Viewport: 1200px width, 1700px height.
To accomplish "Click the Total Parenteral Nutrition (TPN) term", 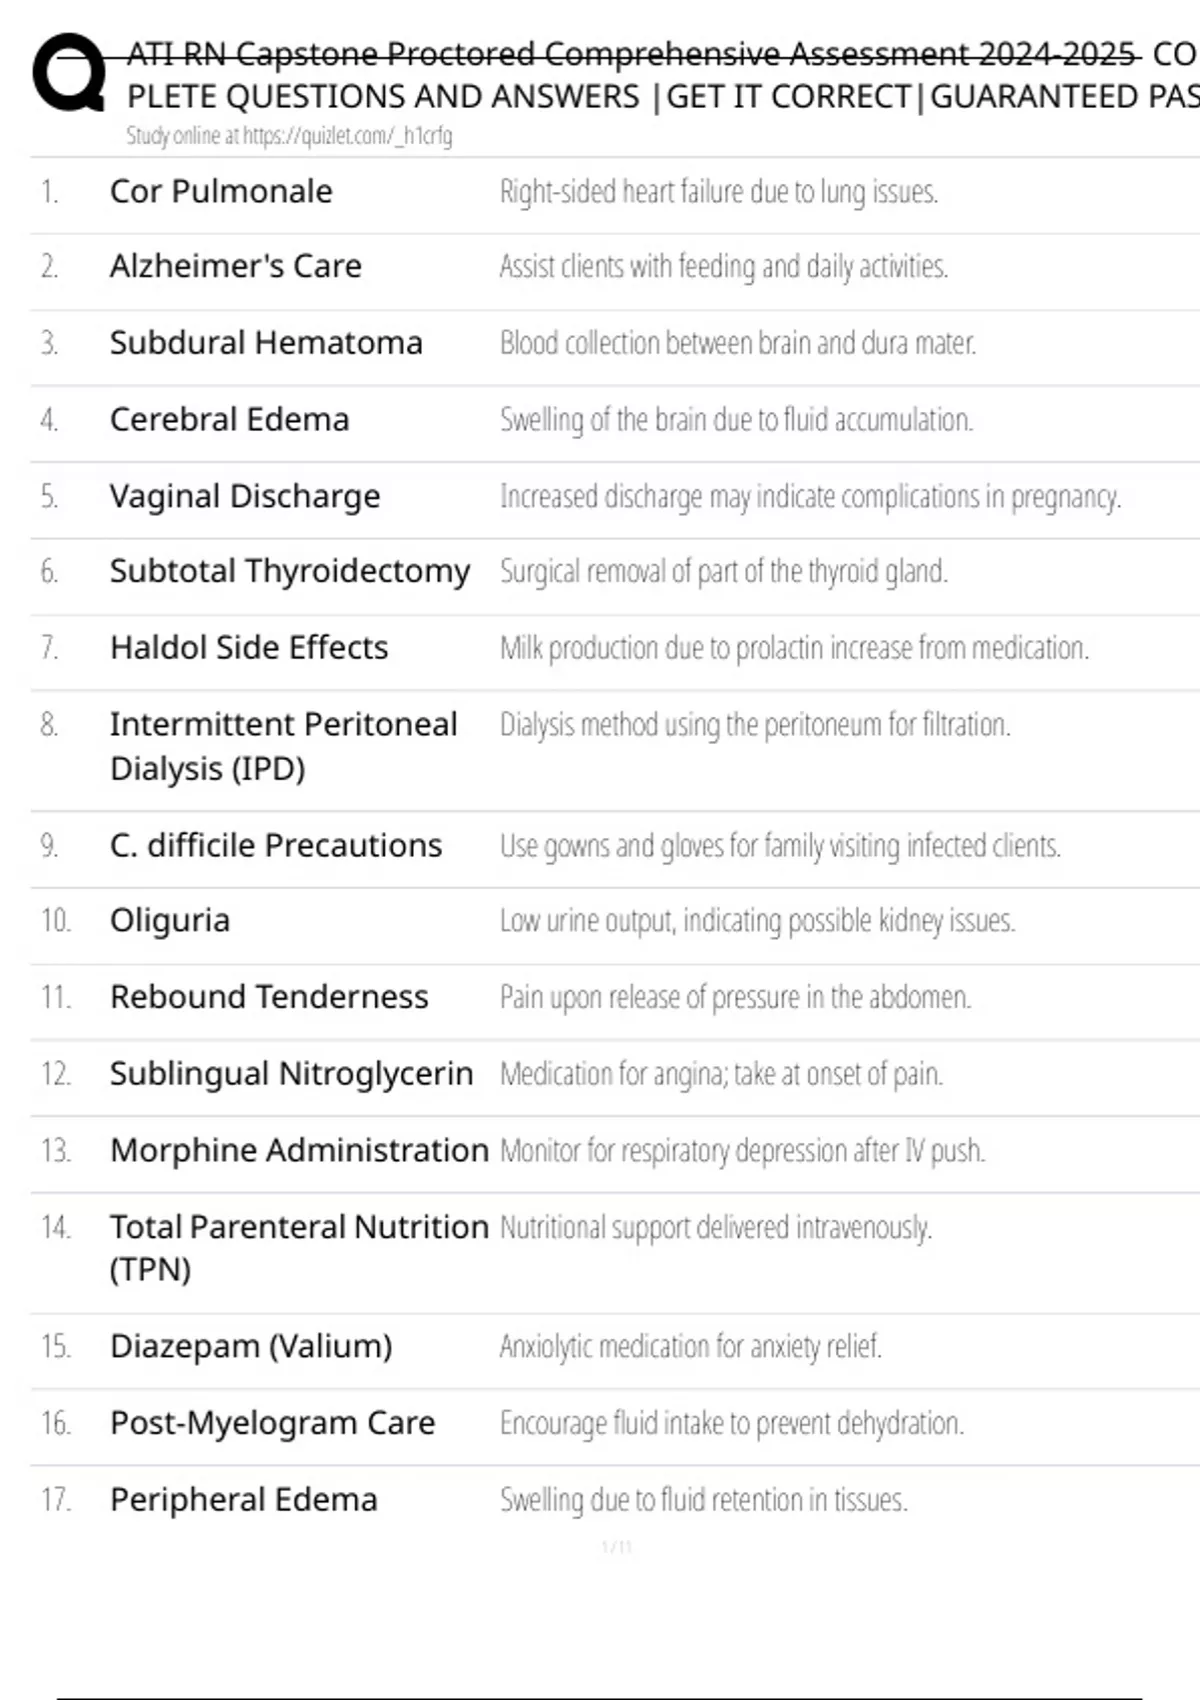I will 299,1247.
